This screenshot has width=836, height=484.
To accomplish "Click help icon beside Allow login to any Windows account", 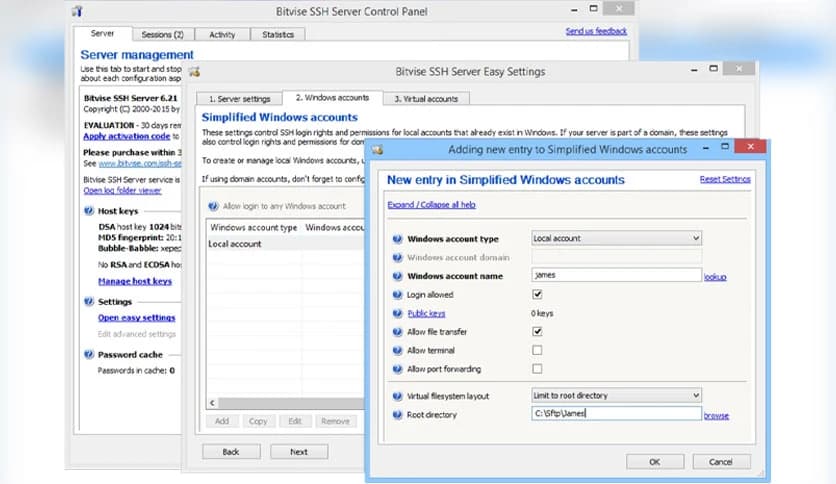I will click(213, 206).
